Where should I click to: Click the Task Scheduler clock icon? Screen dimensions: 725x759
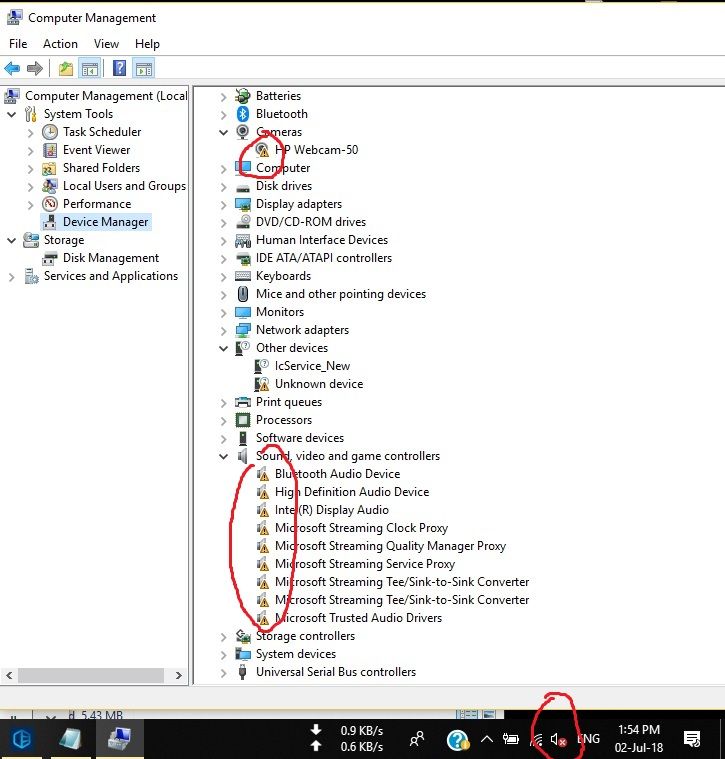pyautogui.click(x=50, y=132)
